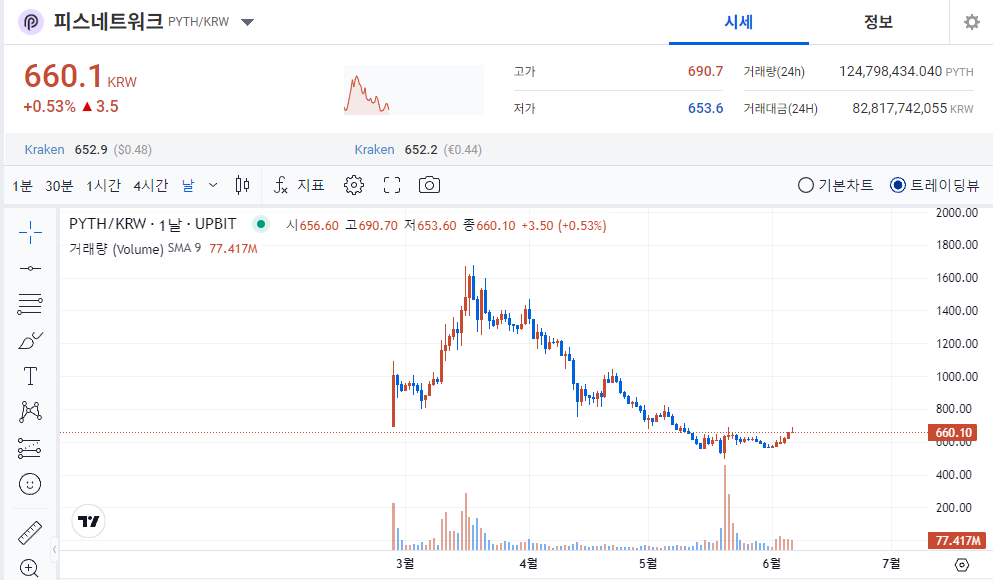
Task: Select the 날 daily interval
Action: 188,186
